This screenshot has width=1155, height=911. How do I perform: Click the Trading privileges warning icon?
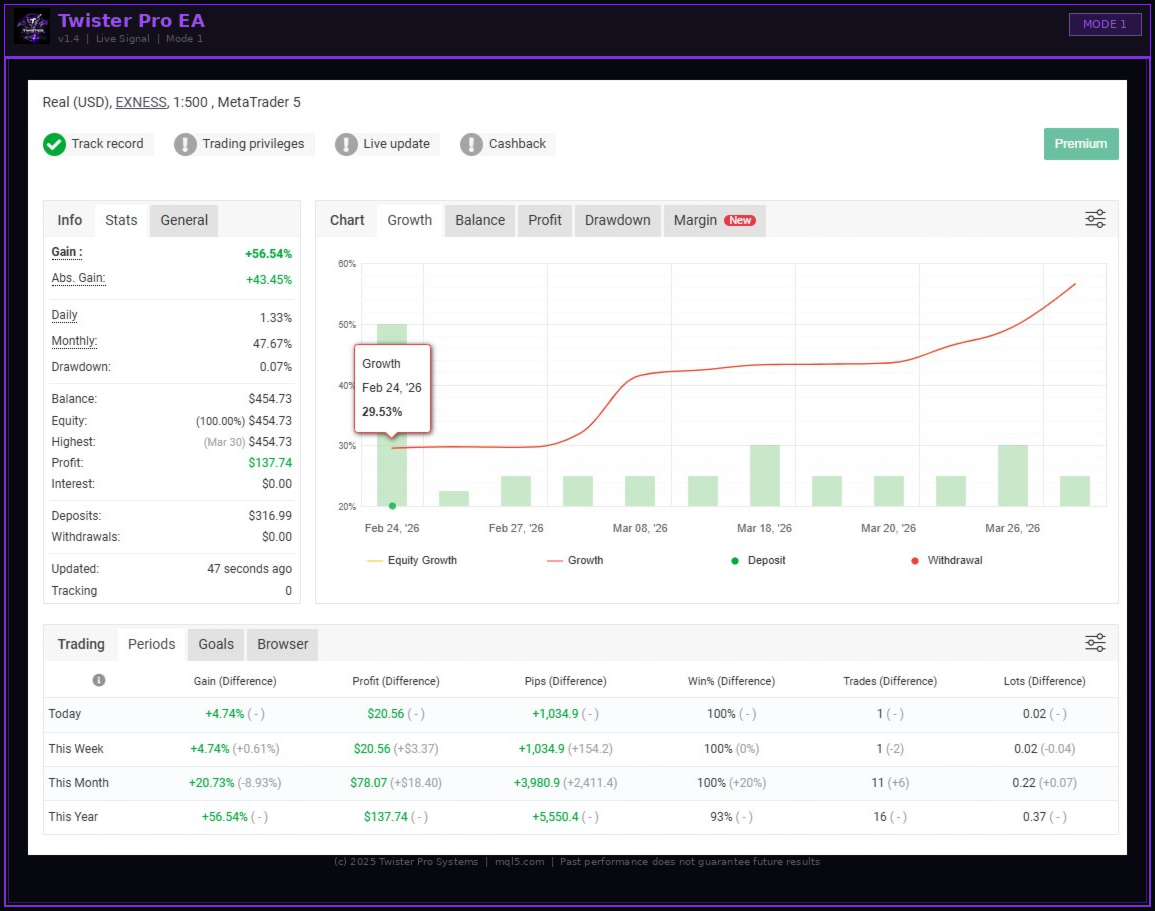click(x=185, y=144)
